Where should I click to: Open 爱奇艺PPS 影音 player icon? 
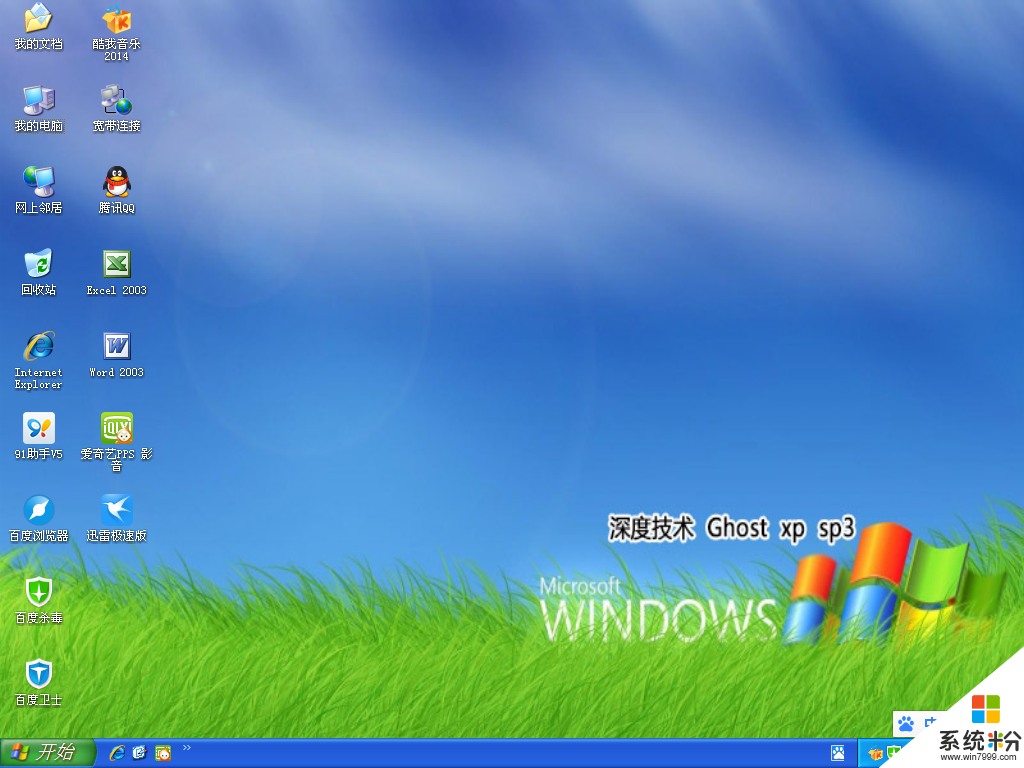coord(116,429)
